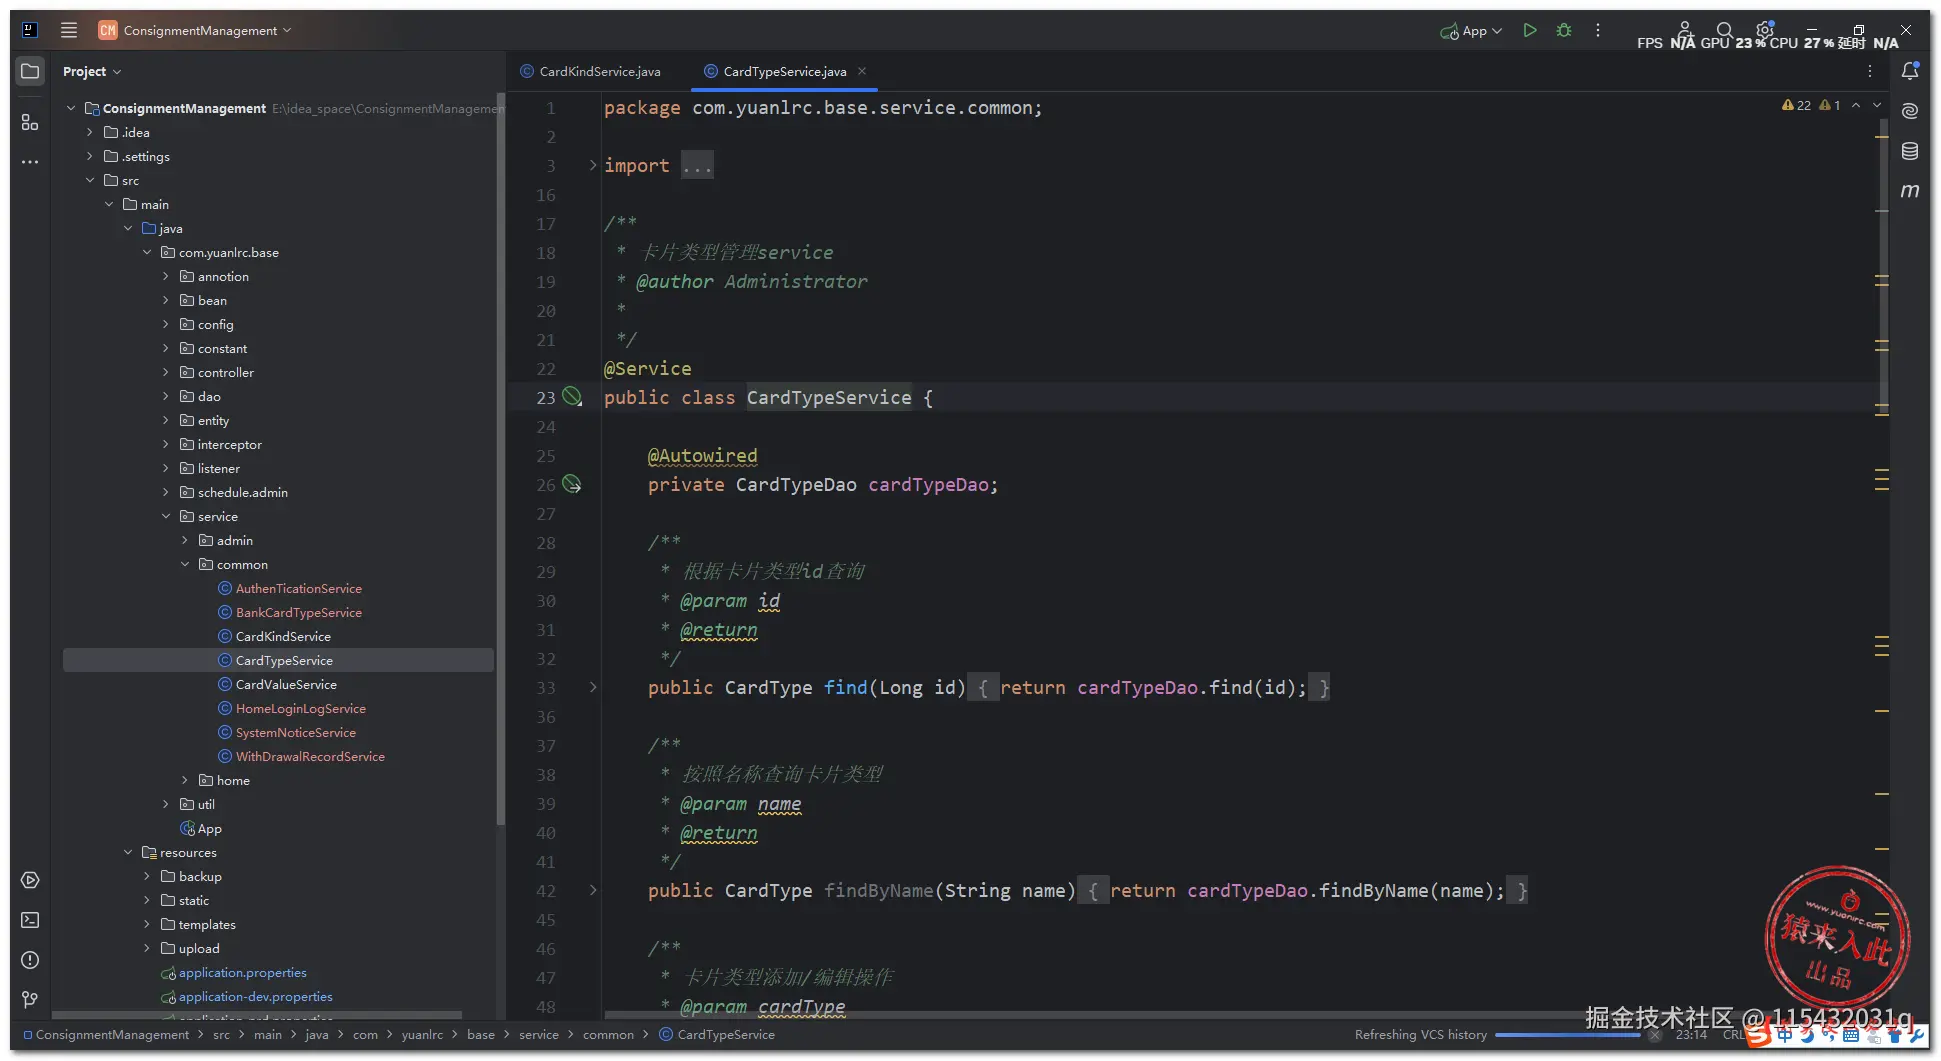Open the AI Assistant tool window
Screen dimensions: 1941x1061
point(1910,111)
